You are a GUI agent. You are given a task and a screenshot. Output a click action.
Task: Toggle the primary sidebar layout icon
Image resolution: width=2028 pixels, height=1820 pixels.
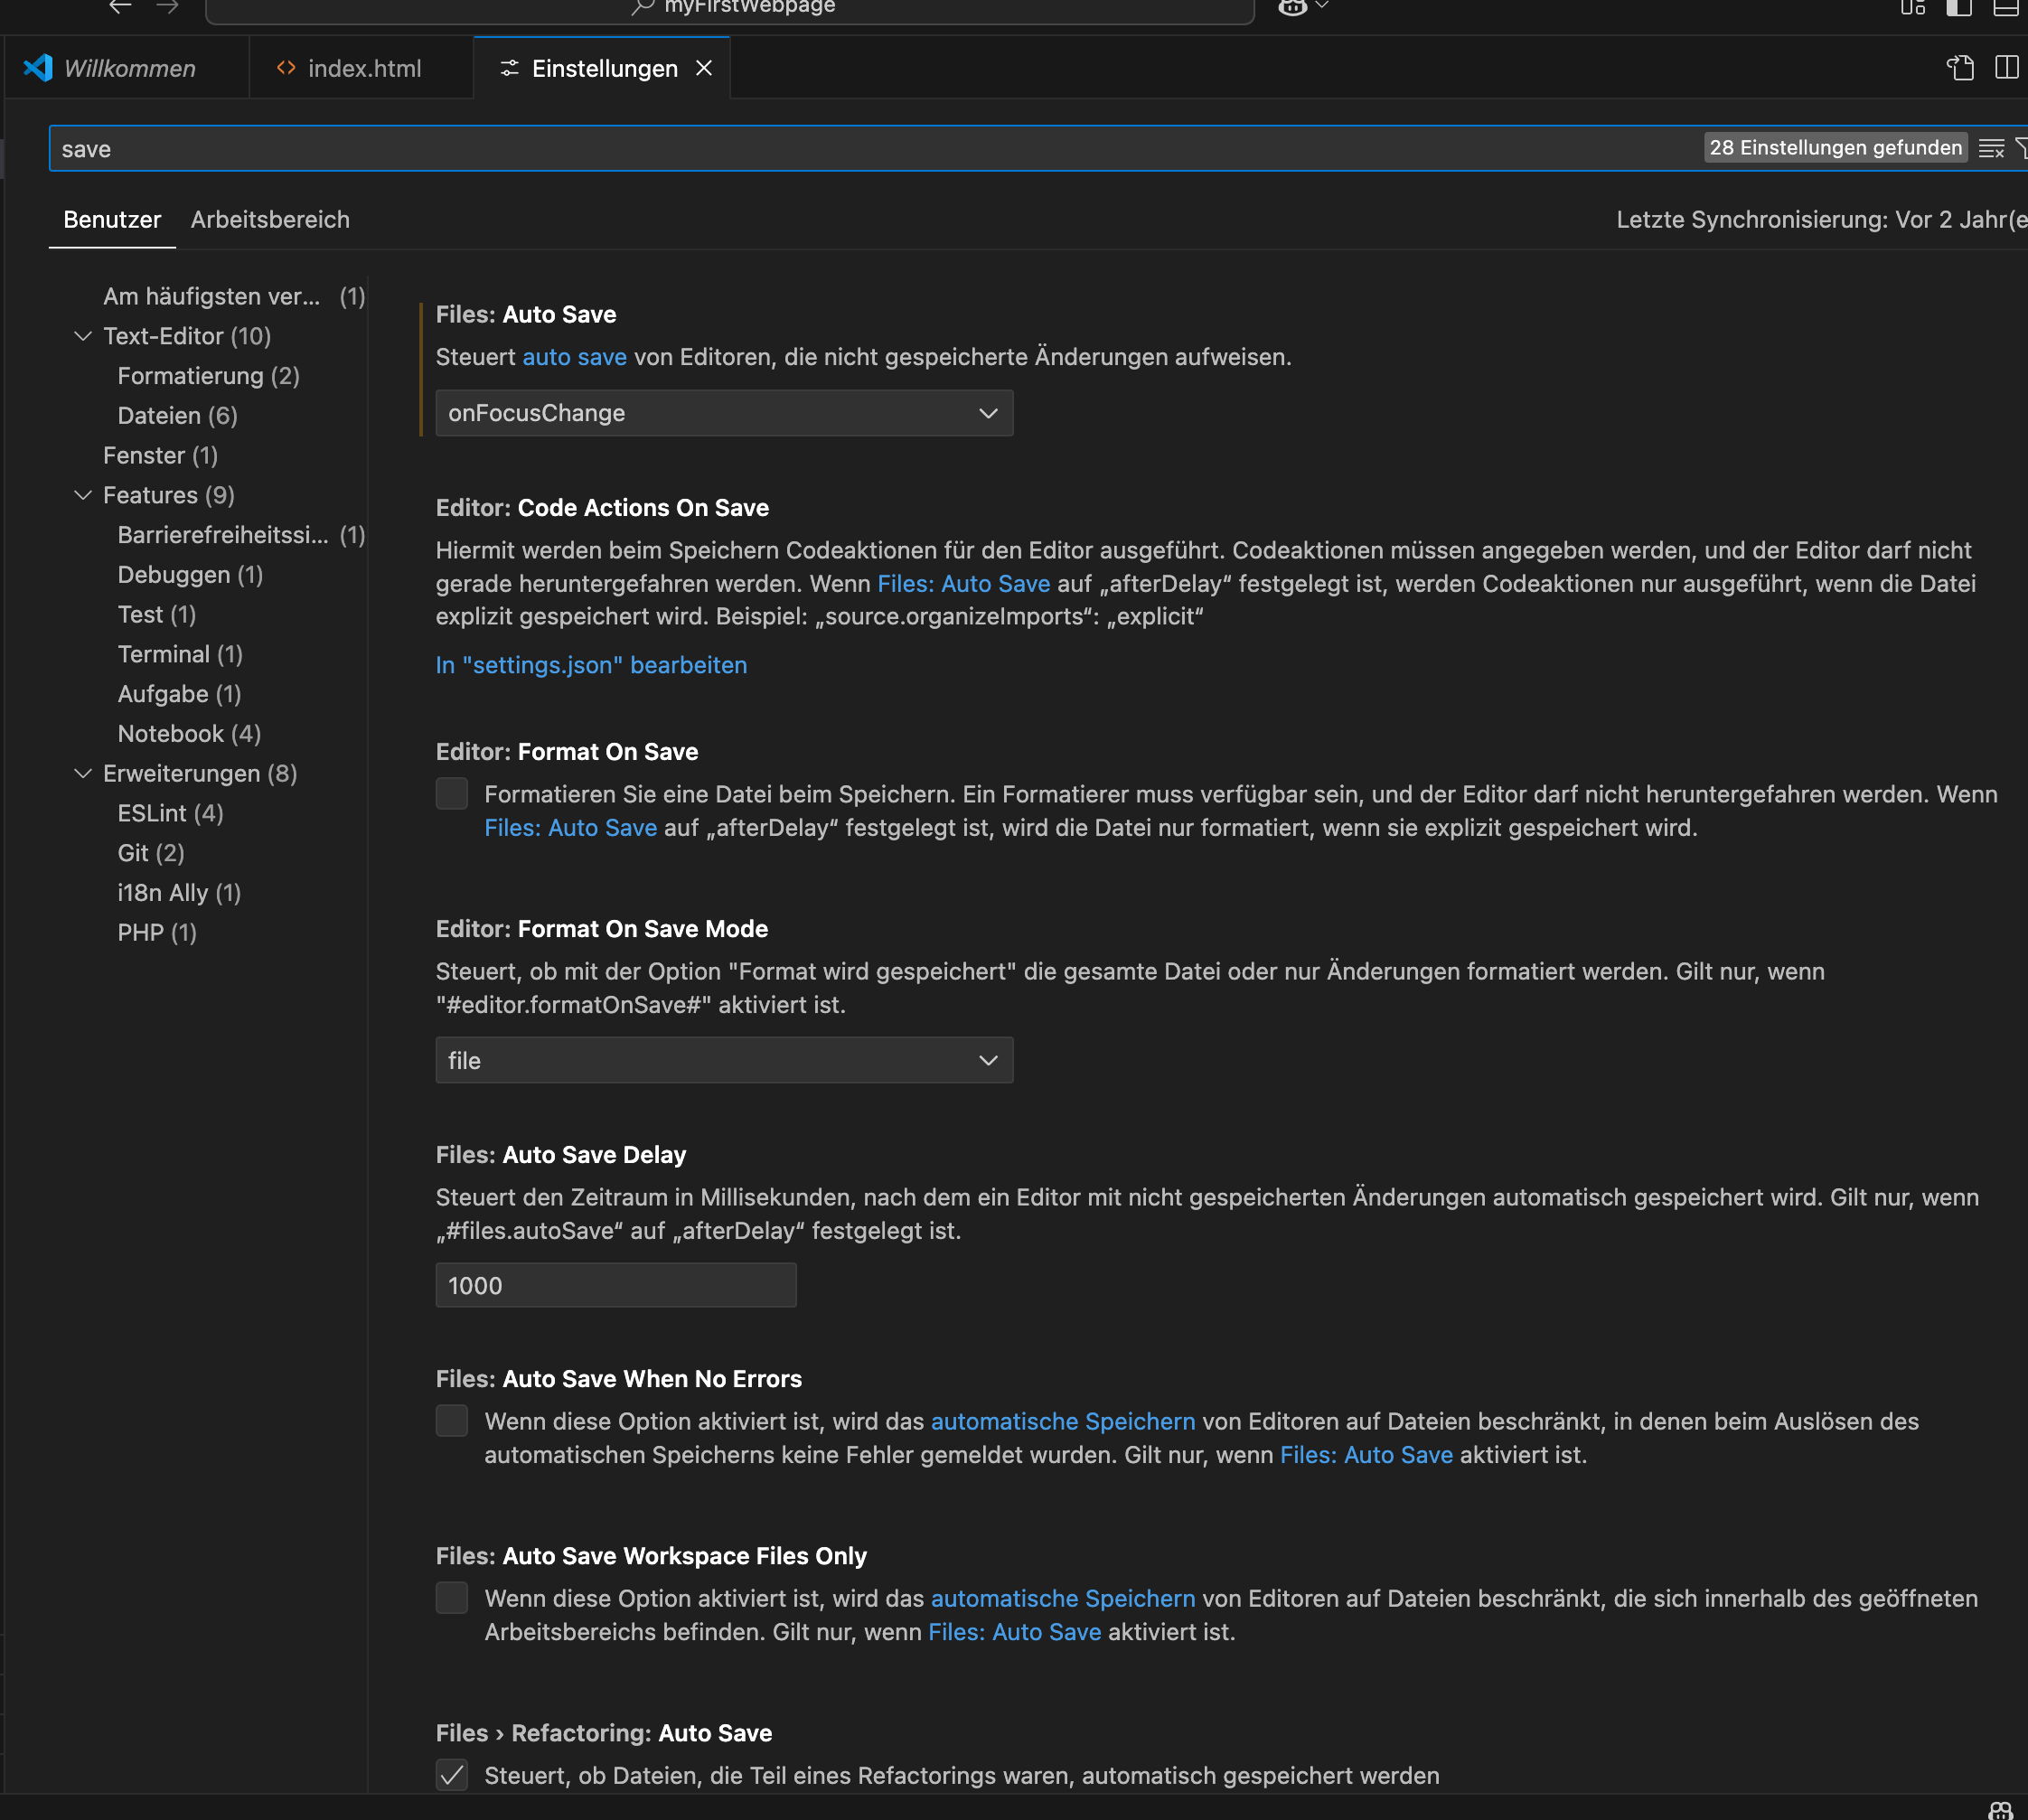1959,8
